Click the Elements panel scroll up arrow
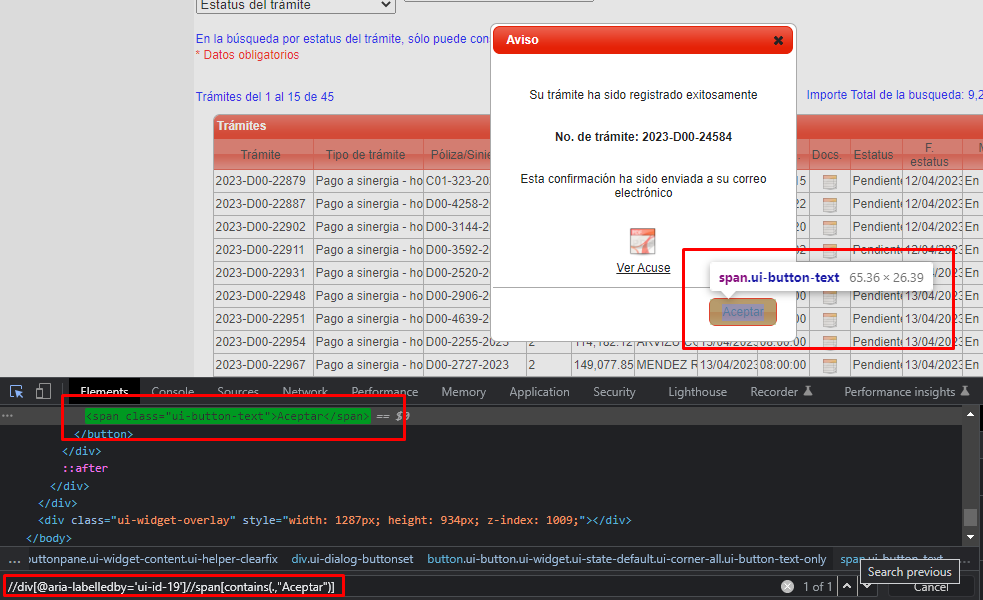983x600 pixels. click(x=970, y=414)
